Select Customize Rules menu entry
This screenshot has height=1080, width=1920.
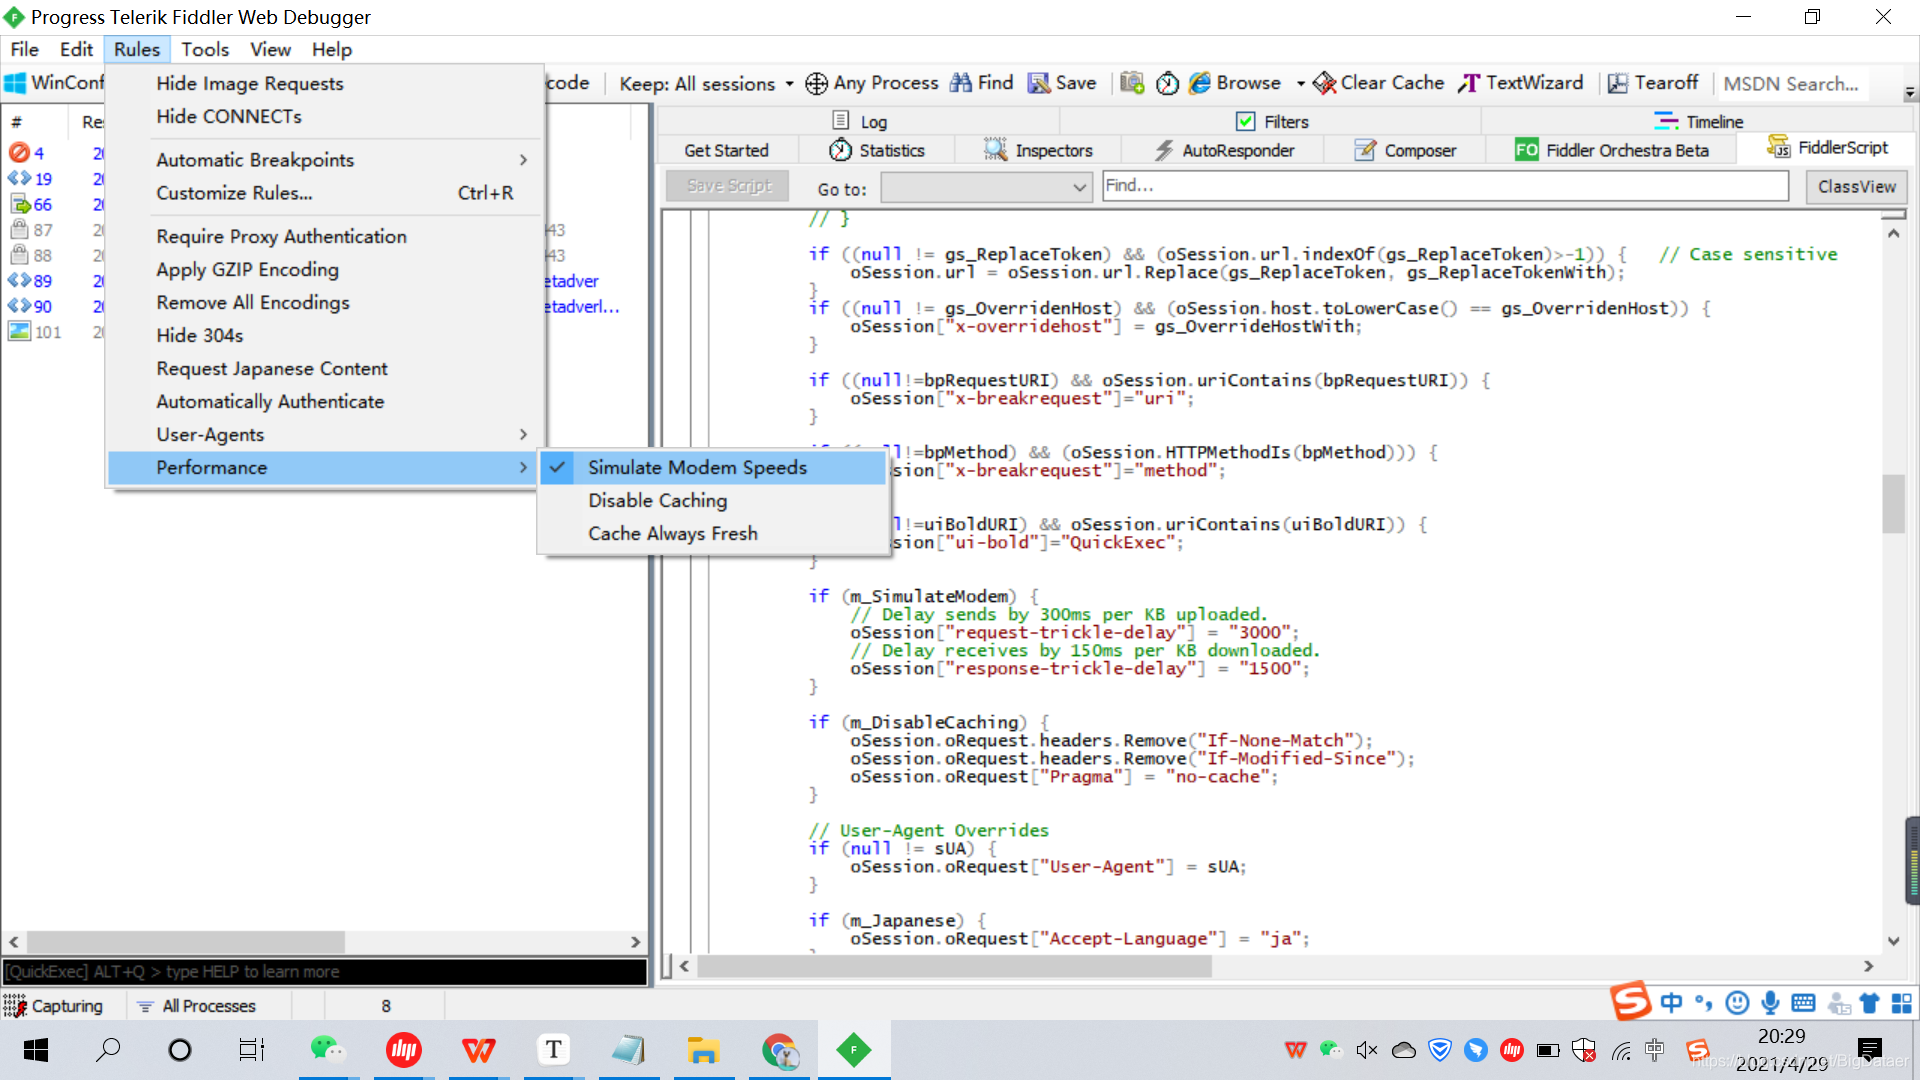[234, 193]
